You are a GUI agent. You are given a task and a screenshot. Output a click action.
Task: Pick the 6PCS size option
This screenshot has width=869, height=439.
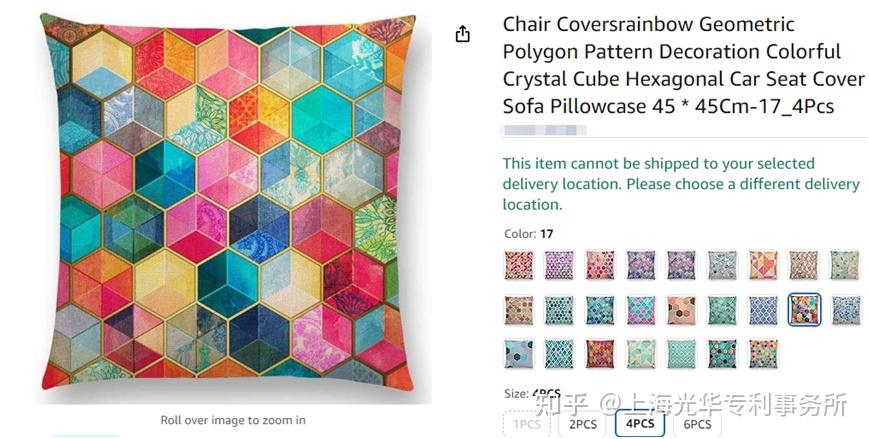click(697, 423)
